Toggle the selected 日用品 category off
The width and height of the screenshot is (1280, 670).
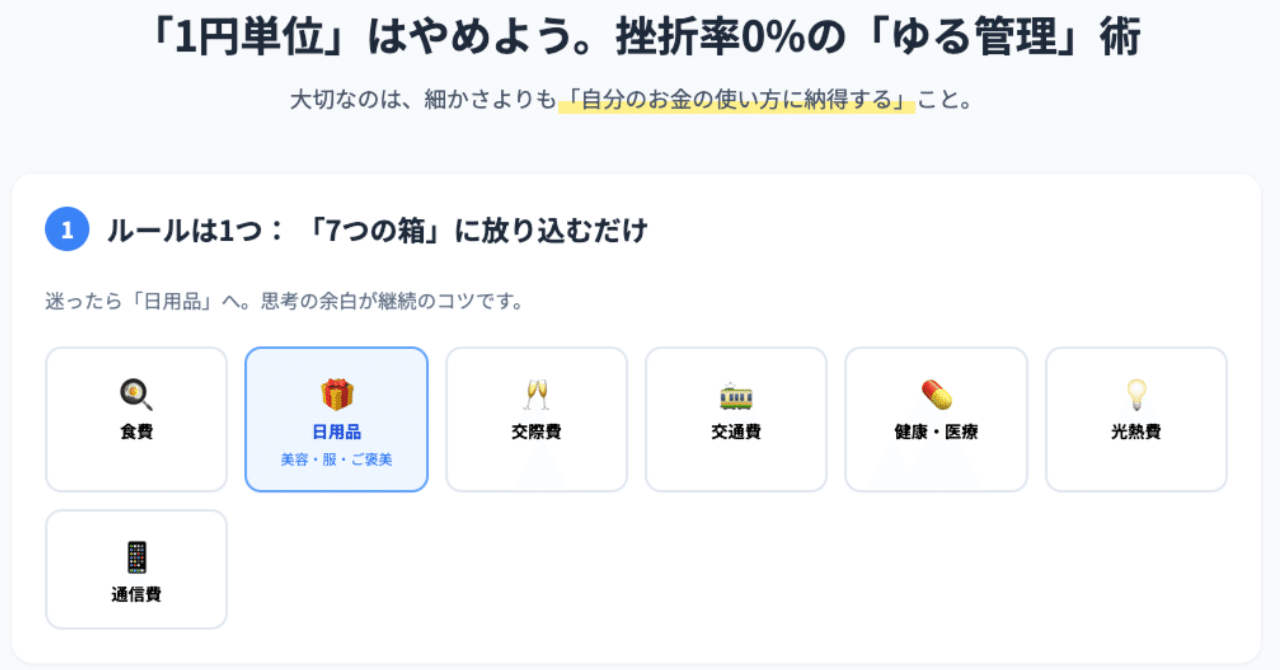pos(336,419)
